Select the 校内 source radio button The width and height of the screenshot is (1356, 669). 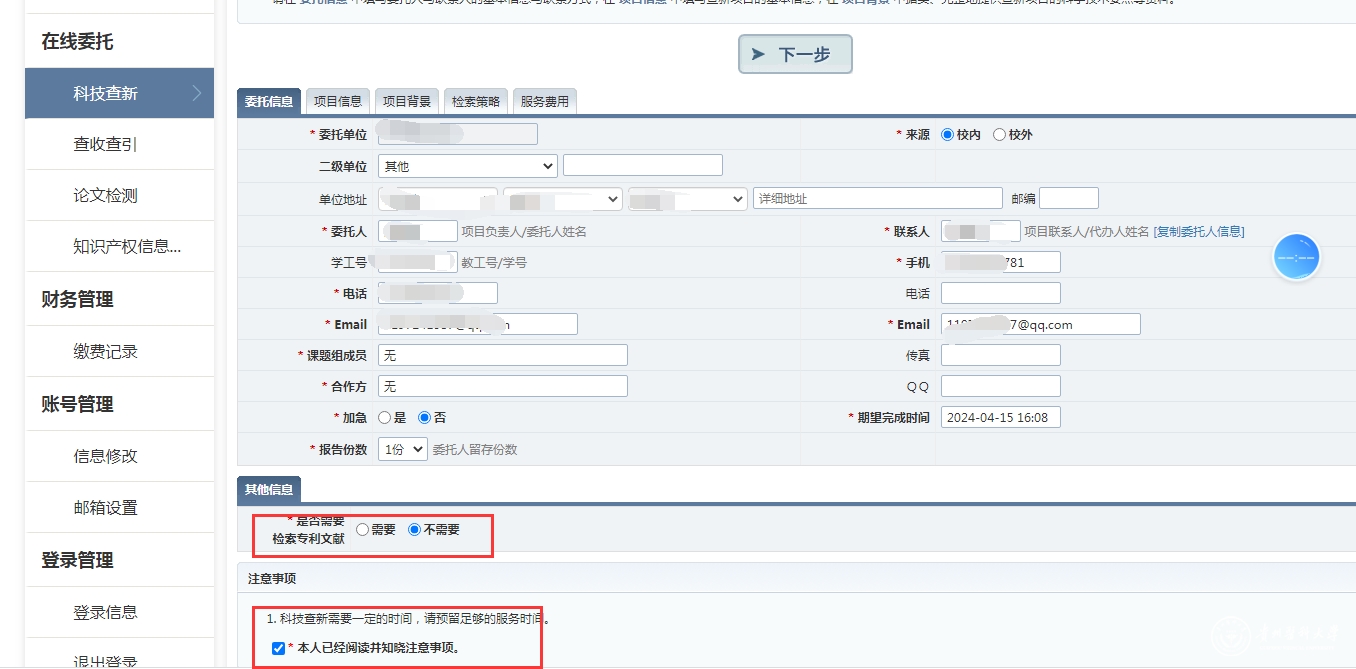(x=947, y=135)
